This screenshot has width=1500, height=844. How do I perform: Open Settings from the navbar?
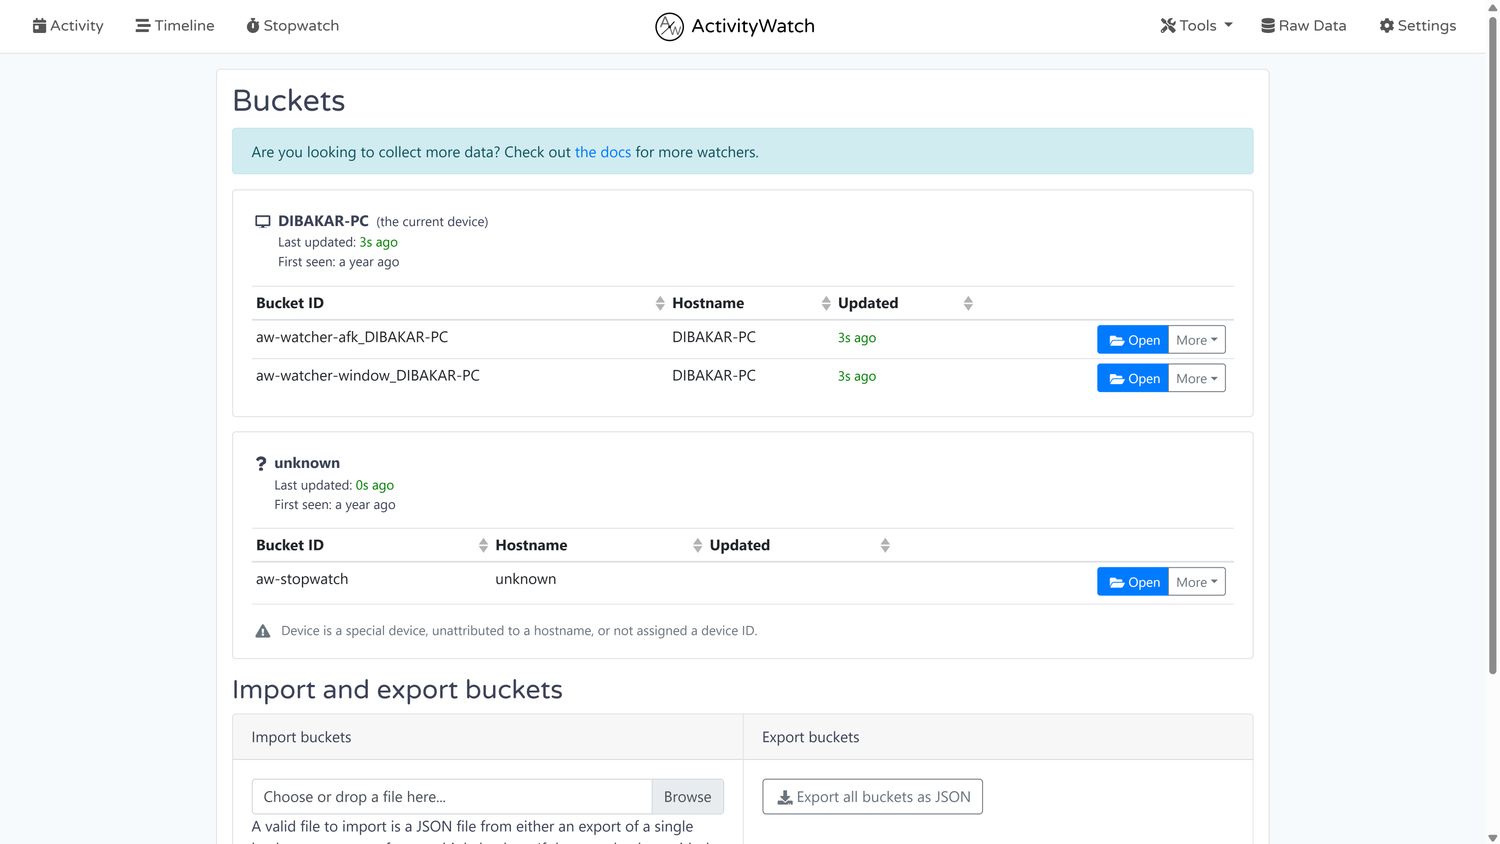click(x=1417, y=26)
